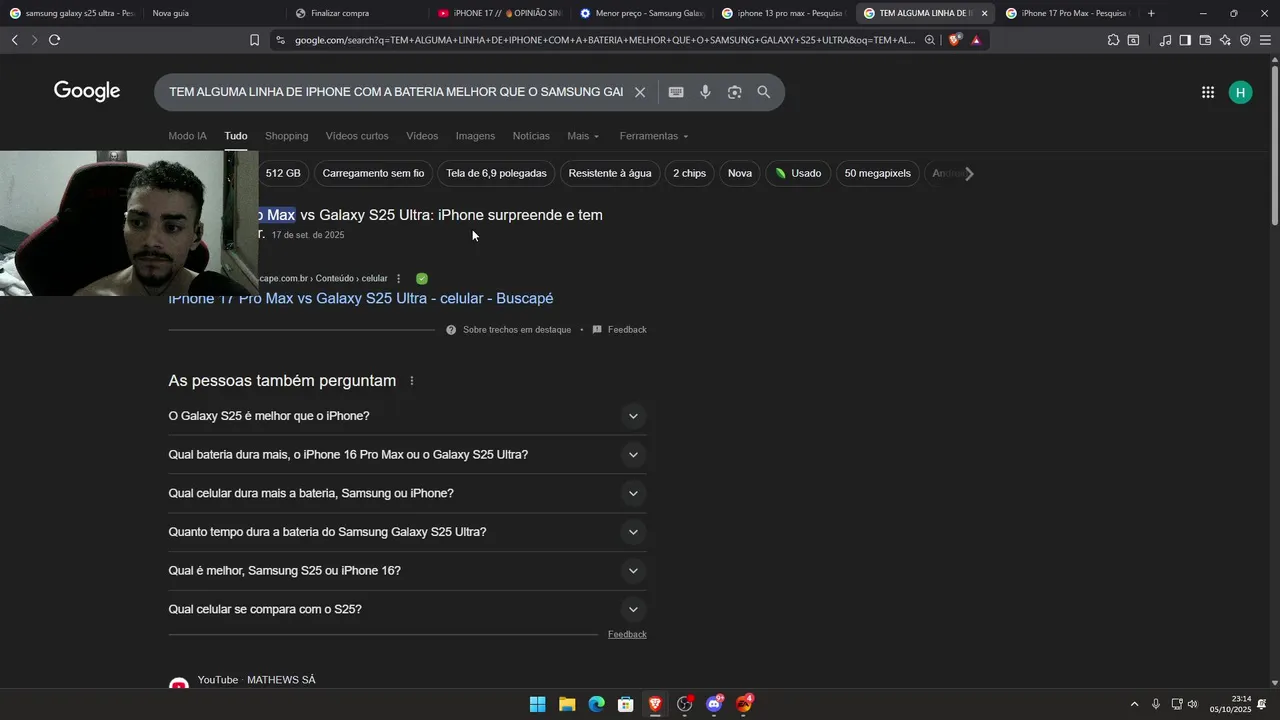Switch to 'iphone 13 pro max' browser tab

coord(783,13)
